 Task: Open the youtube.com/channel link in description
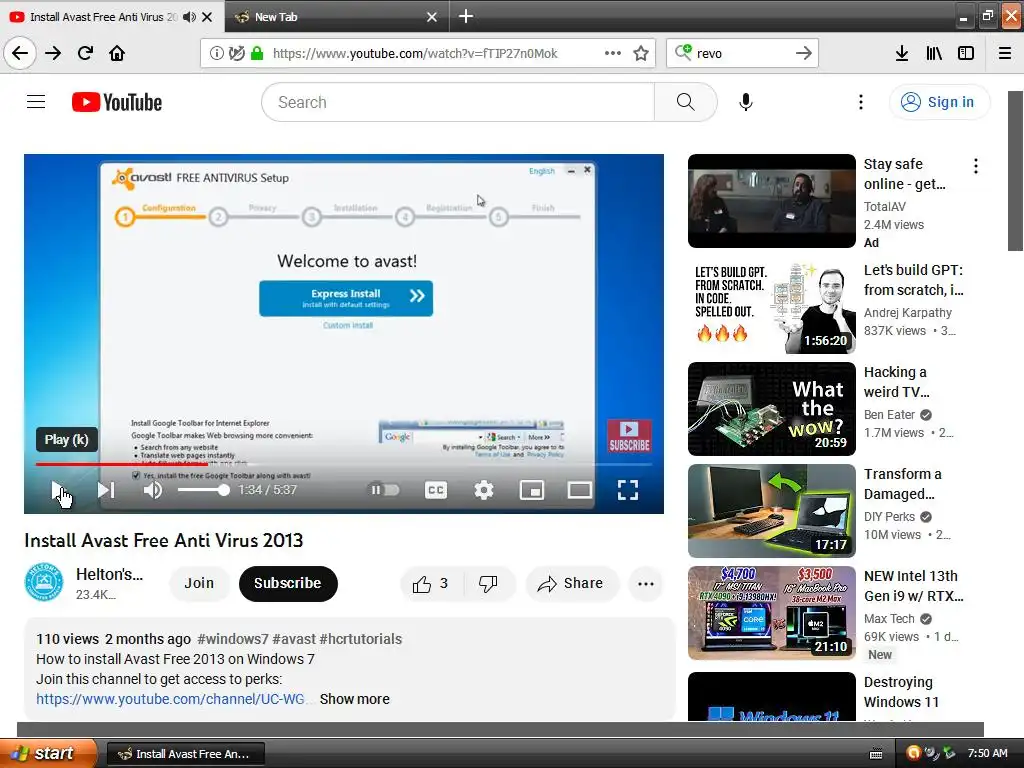[170, 699]
